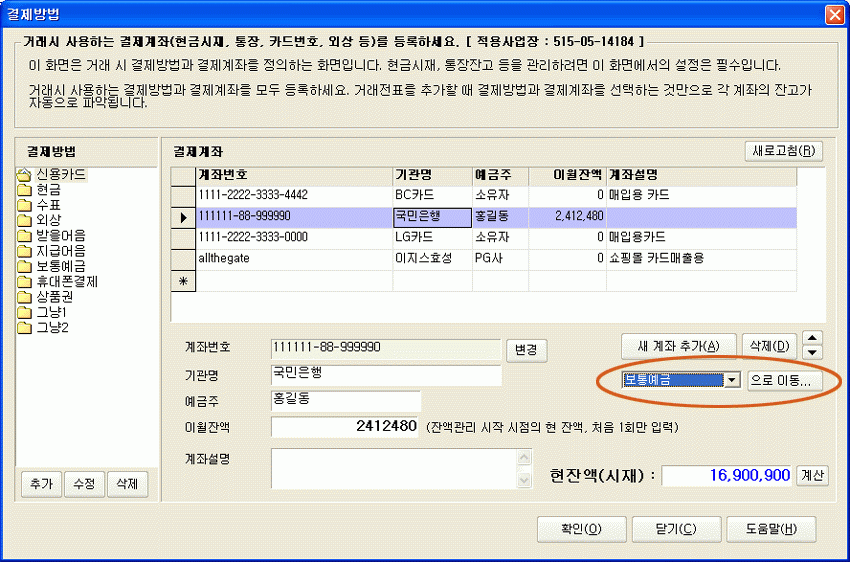The width and height of the screenshot is (850, 562).
Task: Click 계좌설명 scrollbar up arrow
Action: (524, 458)
